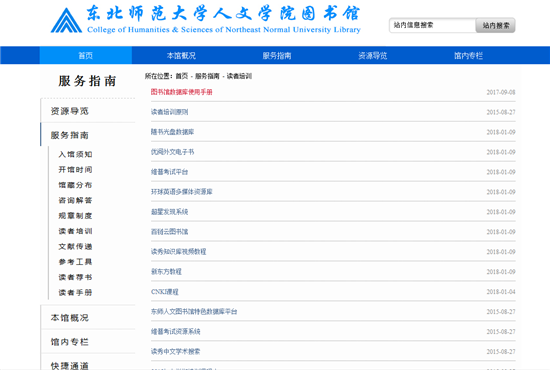The height and width of the screenshot is (370, 550).
Task: Open 开馆时间 in the sidebar submenu
Action: click(75, 170)
